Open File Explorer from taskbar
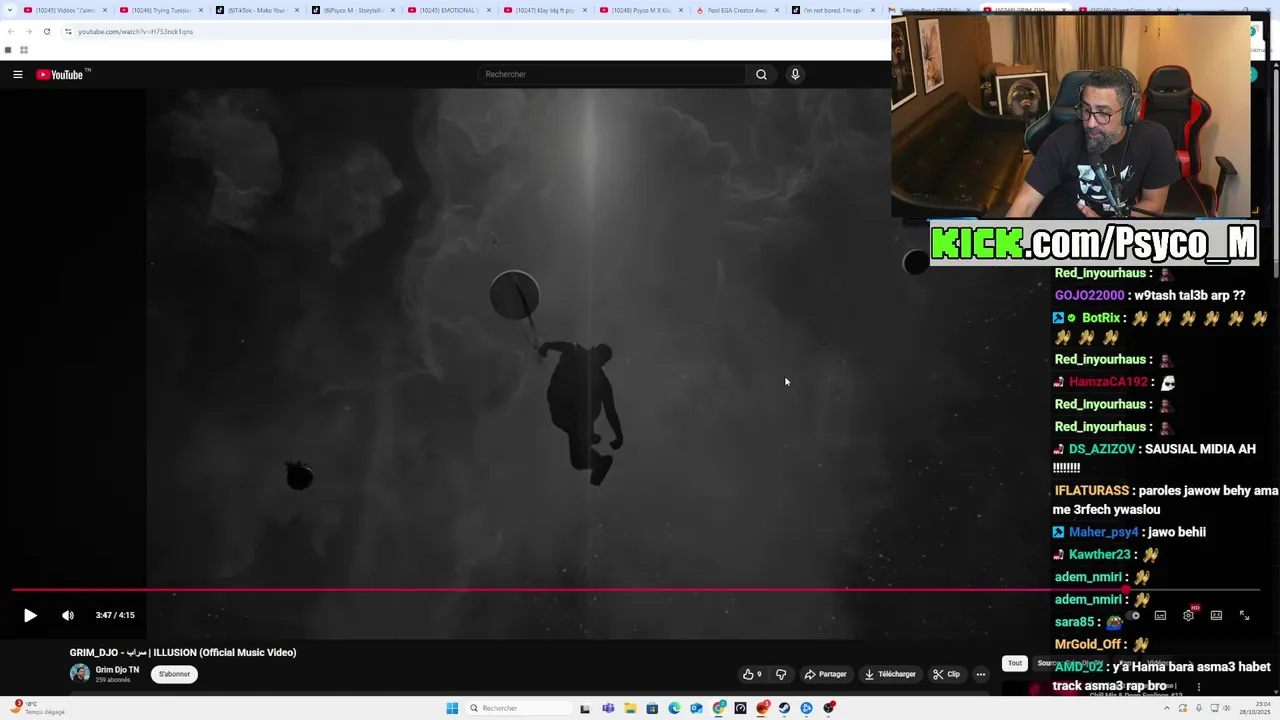This screenshot has height=720, width=1280. tap(630, 708)
